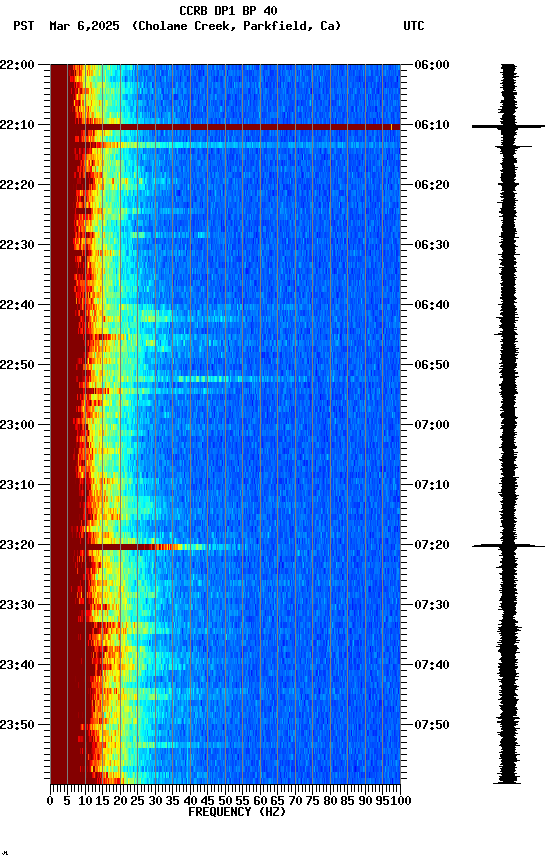Click the 07:30 UTC time label
Image resolution: width=552 pixels, height=864 pixels.
pos(432,606)
